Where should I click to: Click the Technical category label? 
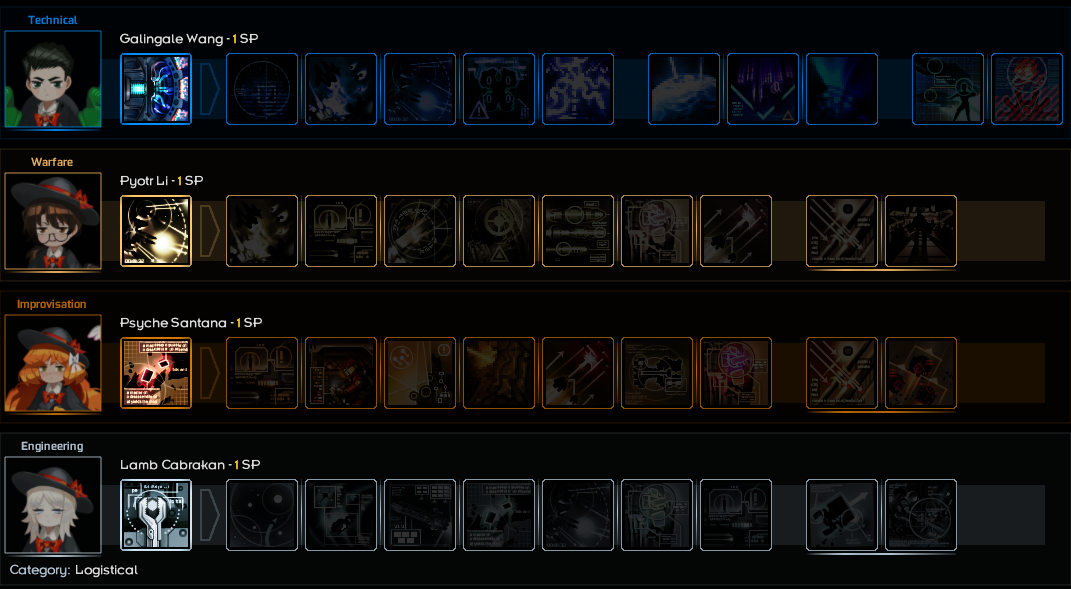pyautogui.click(x=53, y=20)
